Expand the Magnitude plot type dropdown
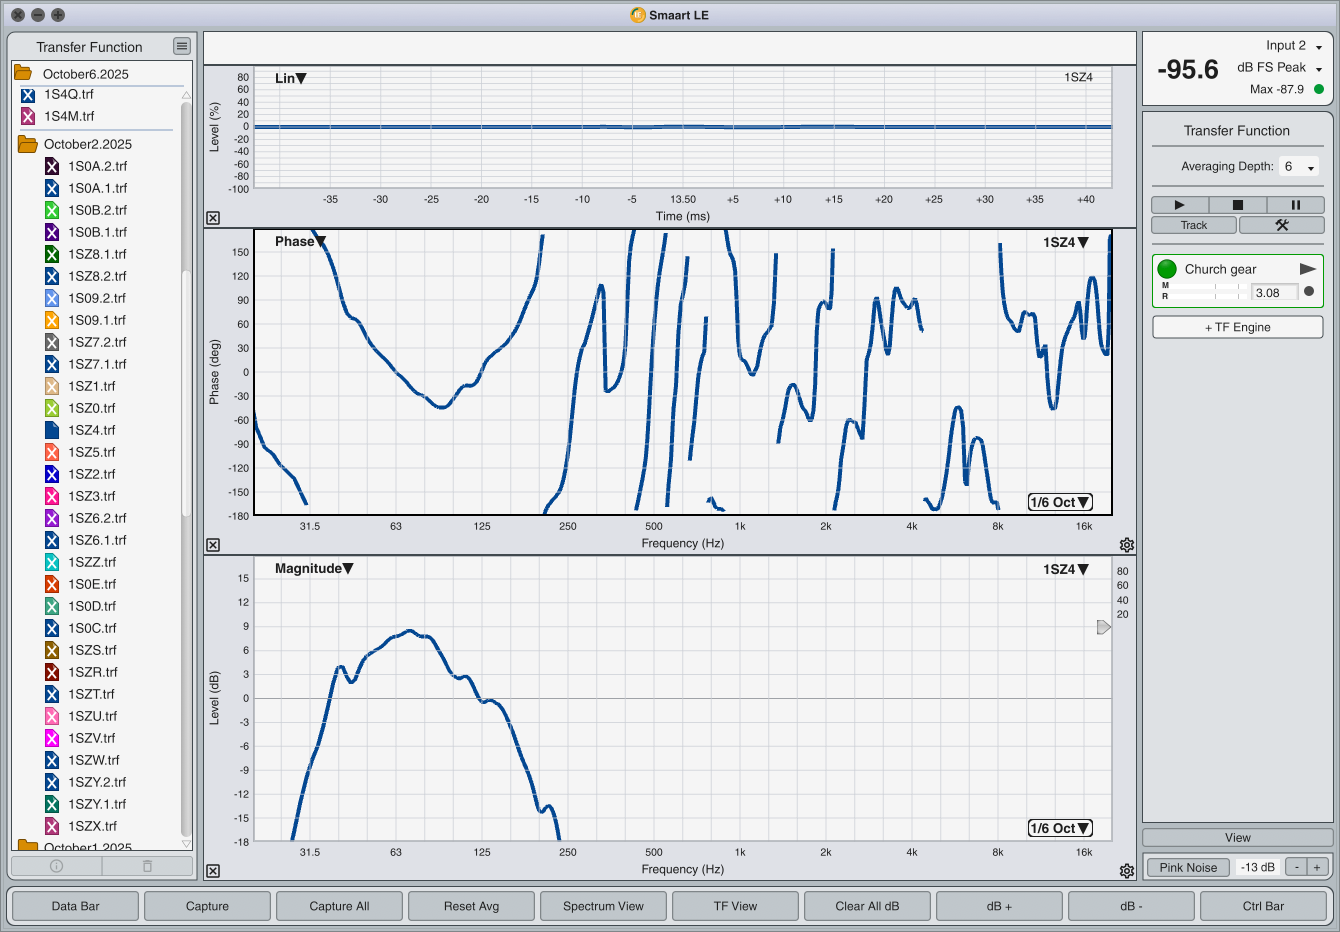1340x932 pixels. (314, 568)
